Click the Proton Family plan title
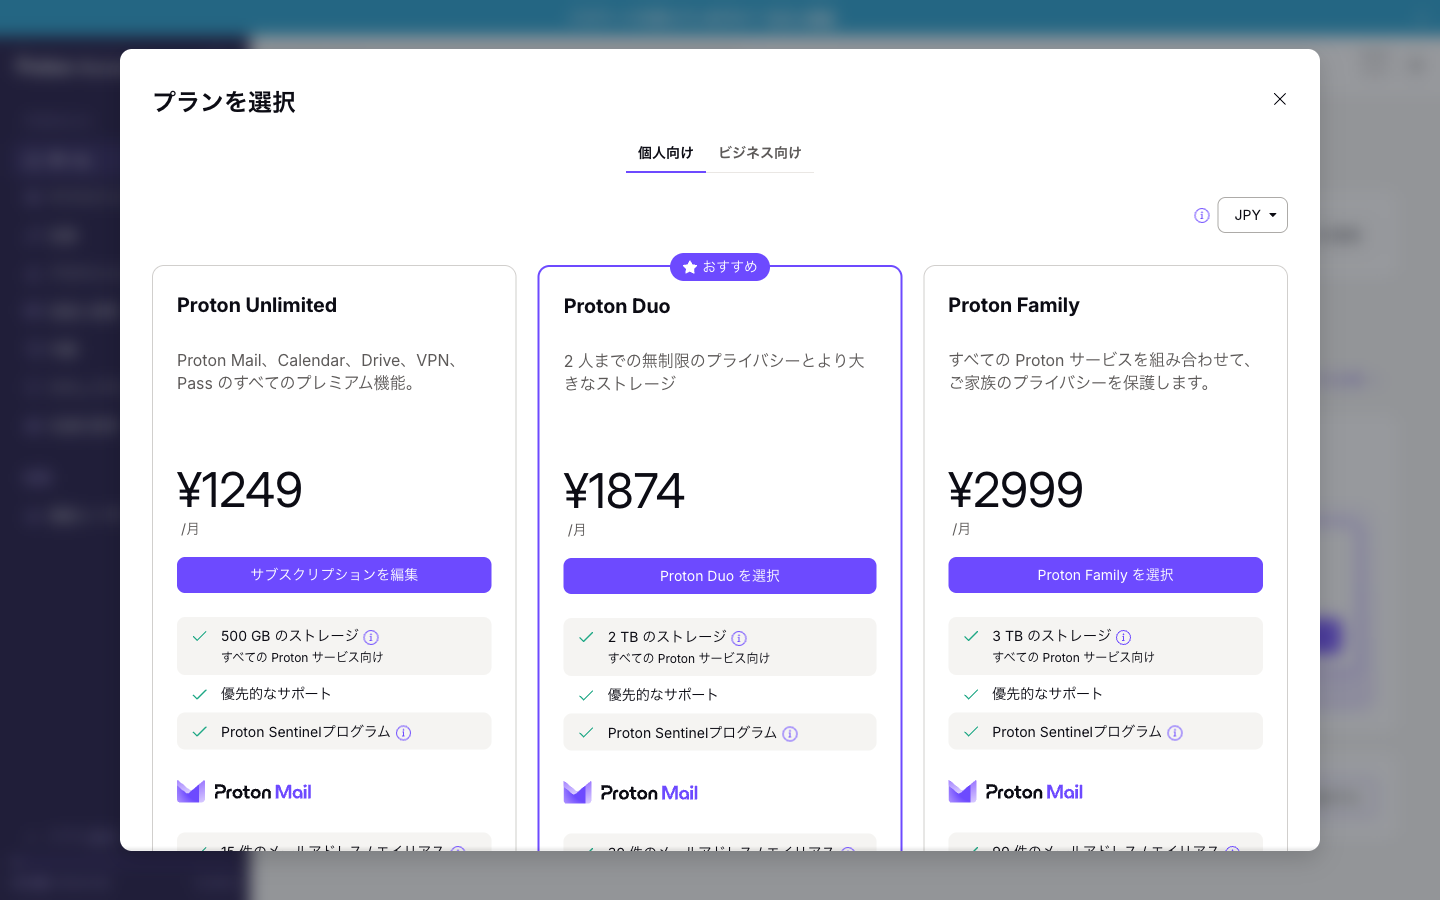Image resolution: width=1440 pixels, height=900 pixels. [1014, 305]
